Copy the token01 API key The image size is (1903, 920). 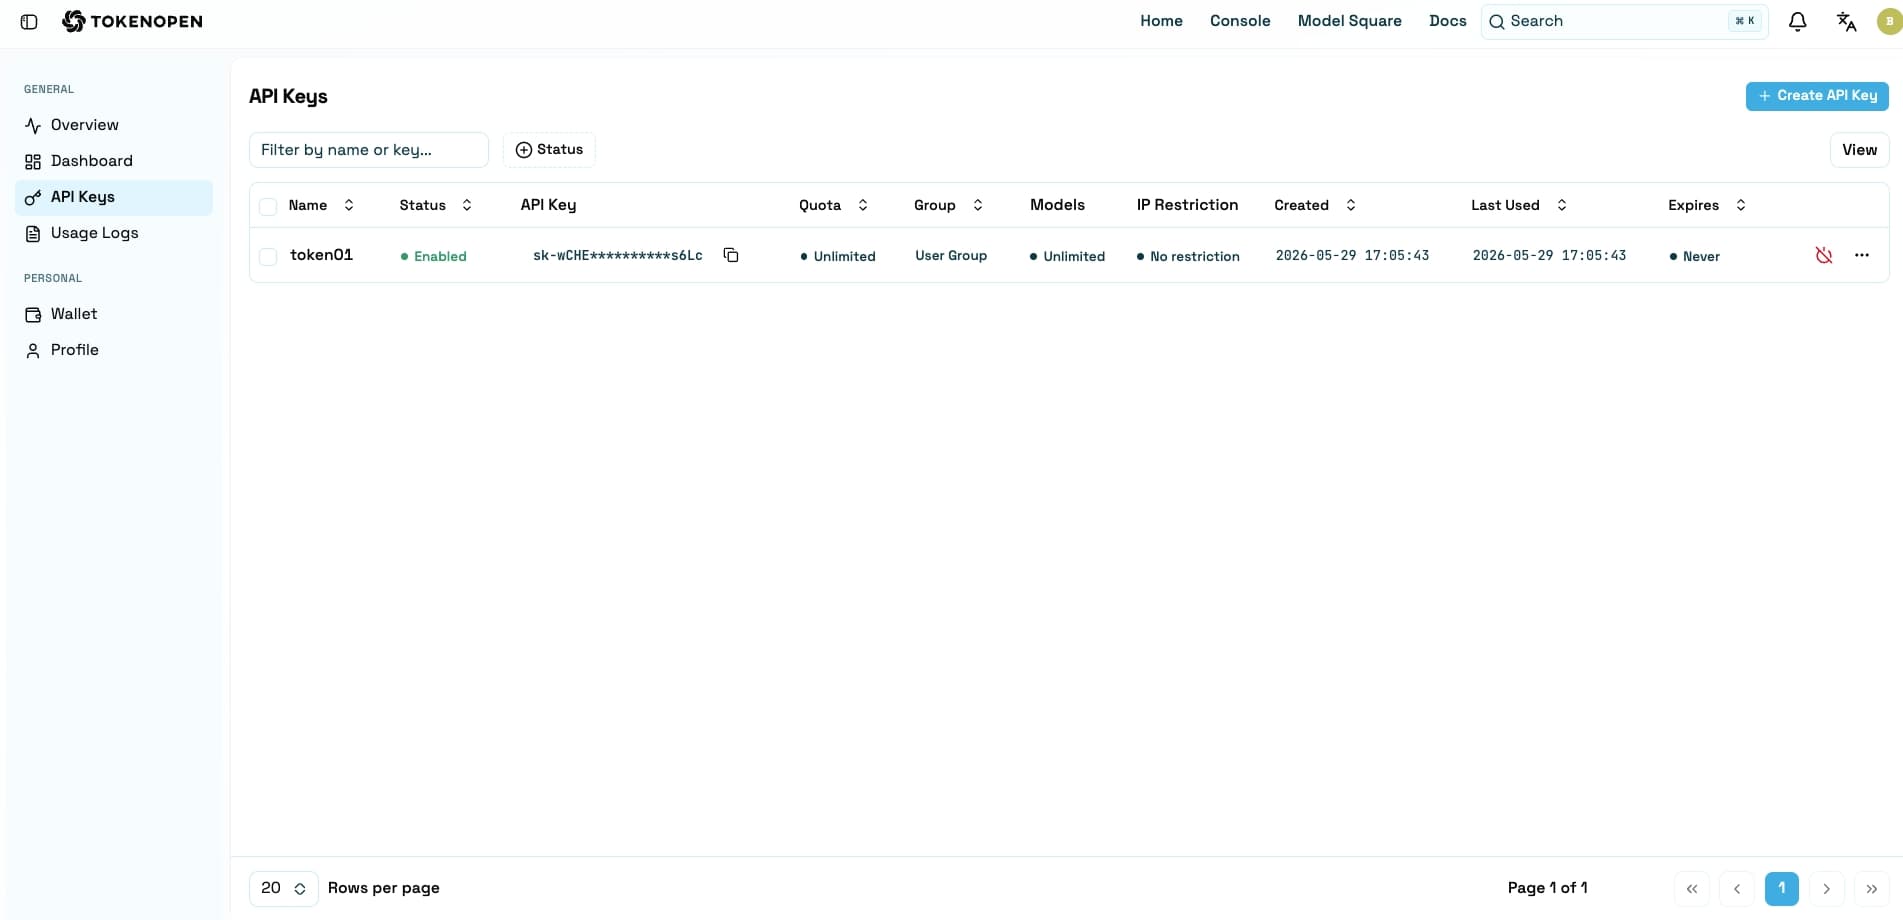731,255
